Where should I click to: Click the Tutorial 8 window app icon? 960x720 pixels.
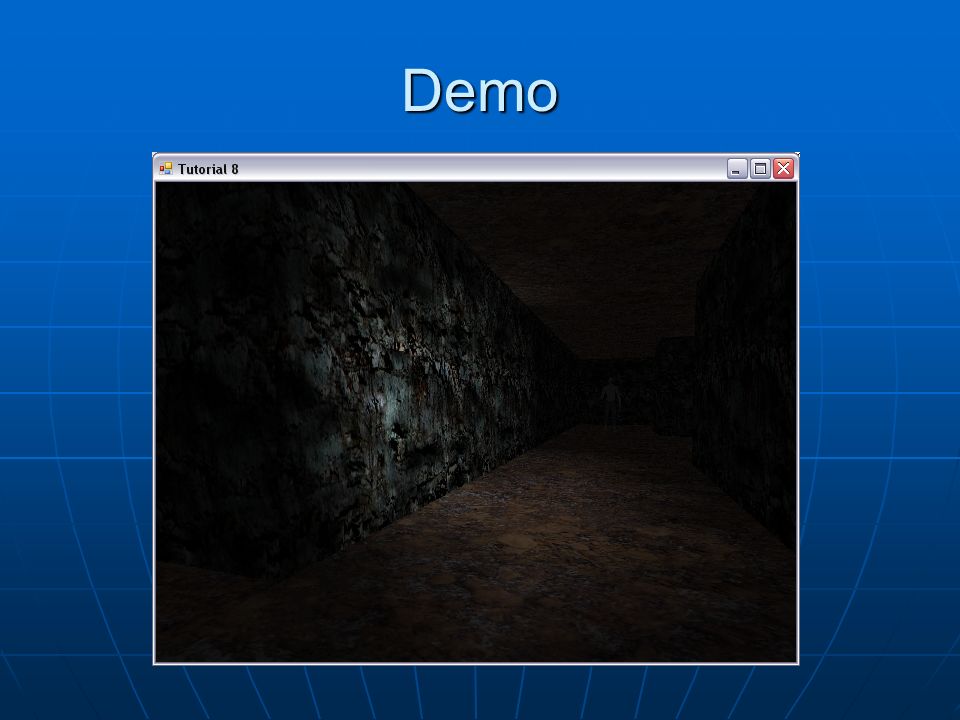coord(166,168)
